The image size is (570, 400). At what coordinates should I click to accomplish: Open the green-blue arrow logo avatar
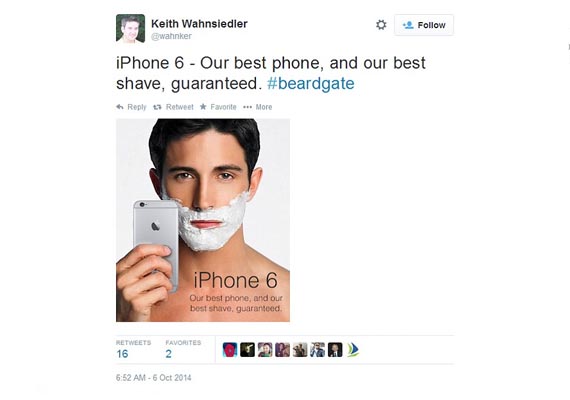point(353,350)
